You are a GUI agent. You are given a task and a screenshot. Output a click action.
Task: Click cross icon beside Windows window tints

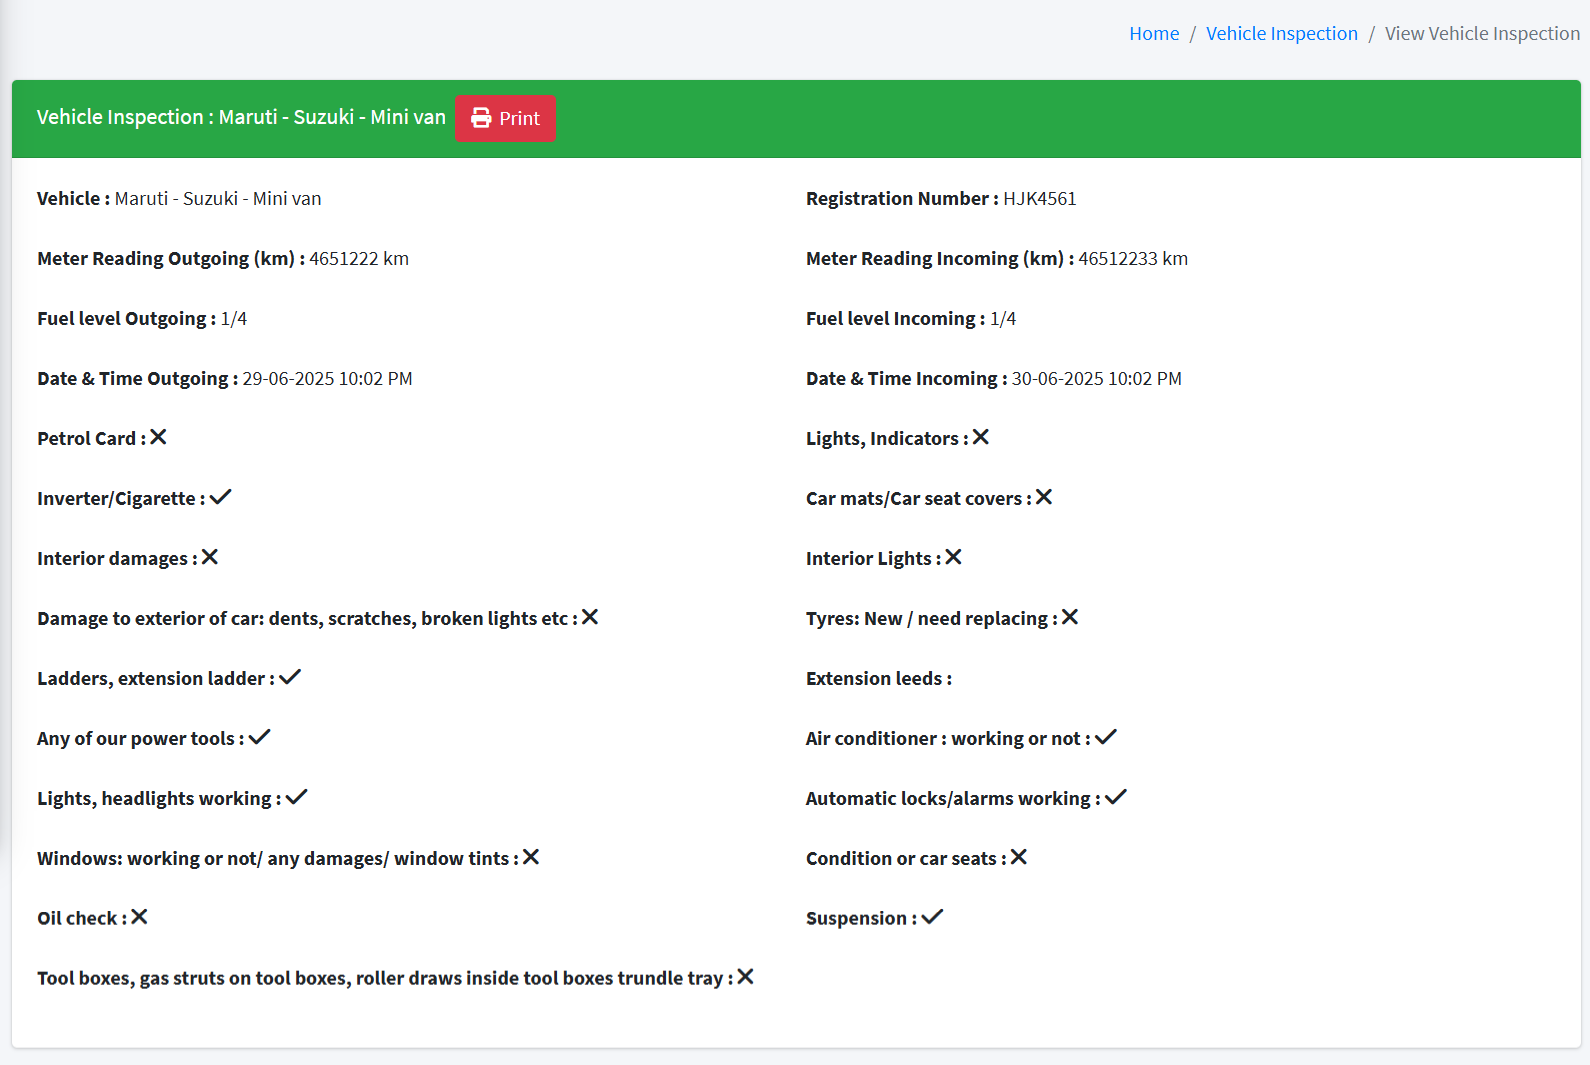click(x=531, y=857)
